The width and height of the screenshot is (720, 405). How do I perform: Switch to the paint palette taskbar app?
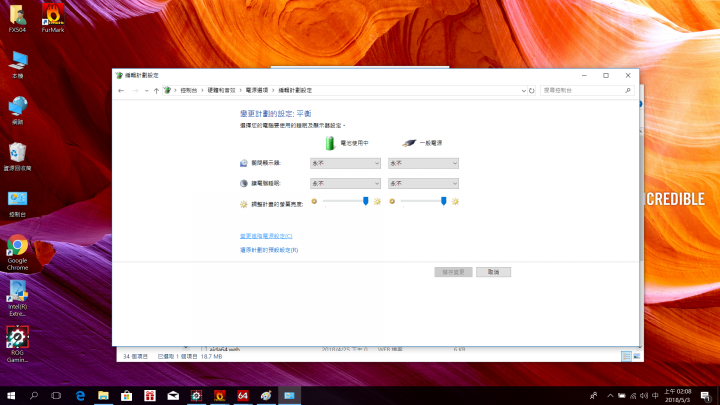pyautogui.click(x=266, y=395)
